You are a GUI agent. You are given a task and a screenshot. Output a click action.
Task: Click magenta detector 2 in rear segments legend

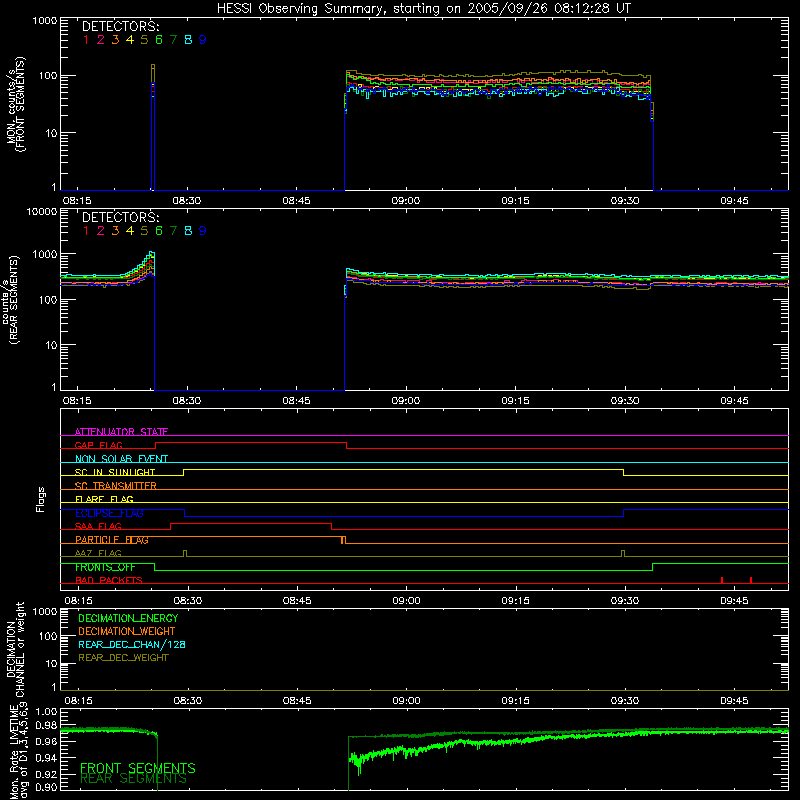tap(101, 231)
